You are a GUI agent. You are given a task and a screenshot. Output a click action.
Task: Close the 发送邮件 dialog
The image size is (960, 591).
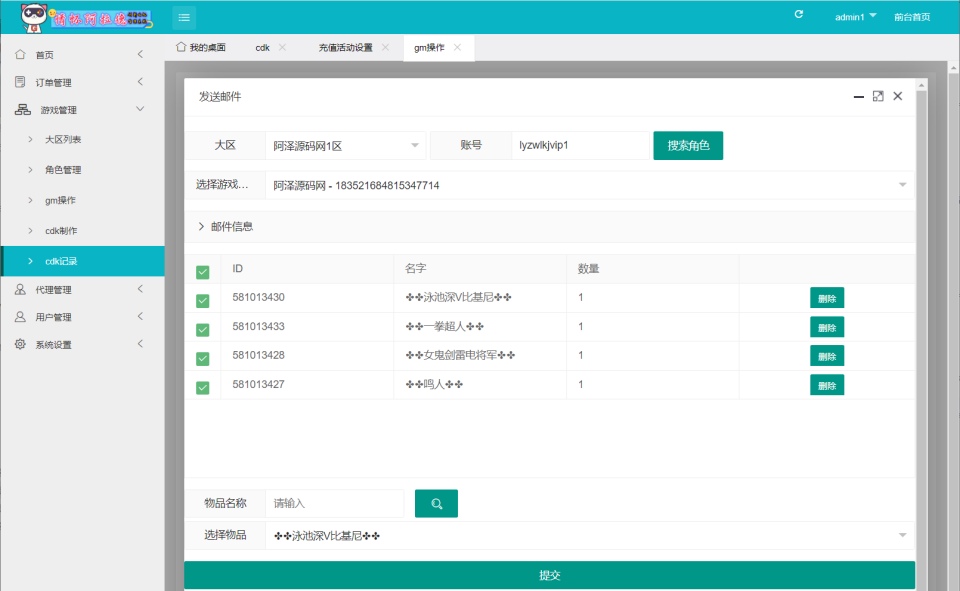898,96
